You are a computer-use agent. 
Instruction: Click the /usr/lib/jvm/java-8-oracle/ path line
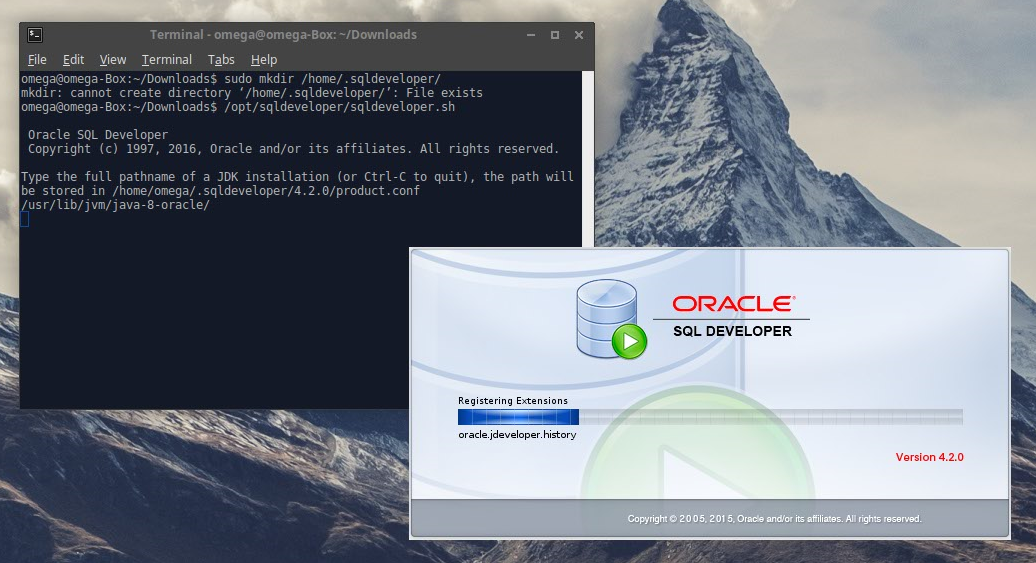[x=115, y=205]
